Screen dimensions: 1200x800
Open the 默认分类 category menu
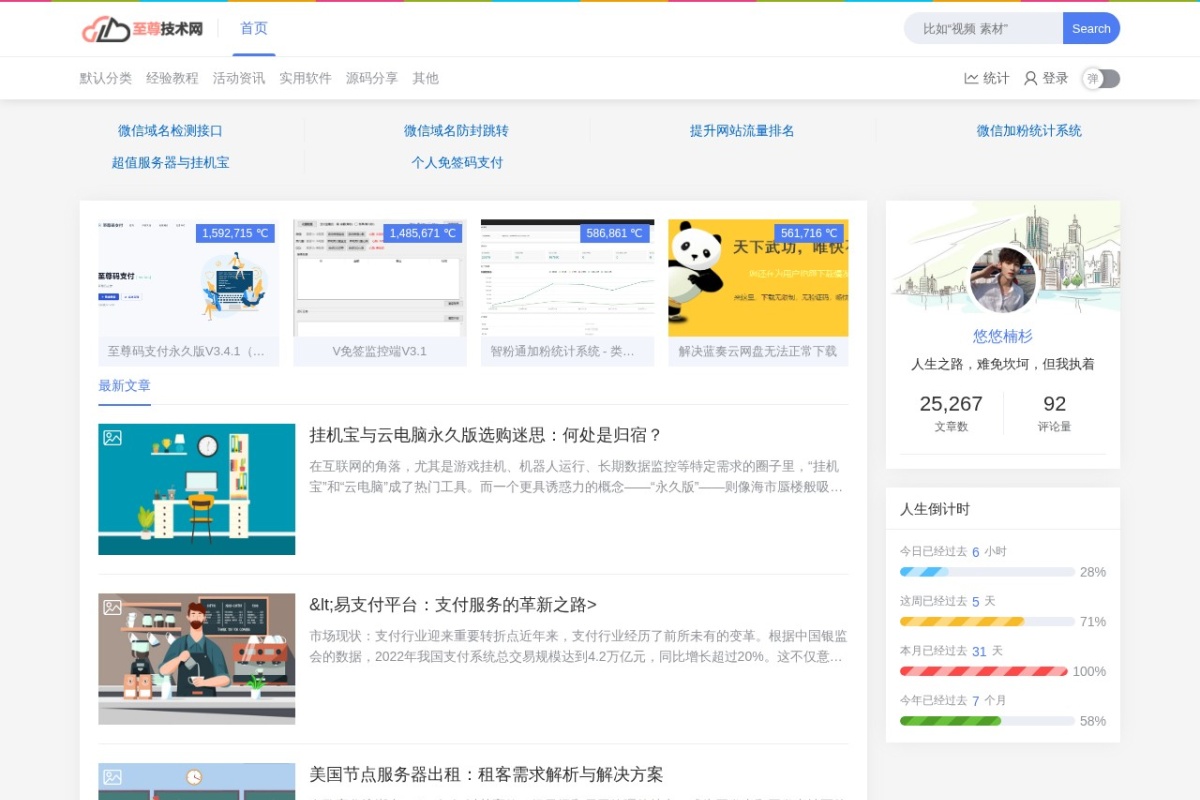click(106, 78)
